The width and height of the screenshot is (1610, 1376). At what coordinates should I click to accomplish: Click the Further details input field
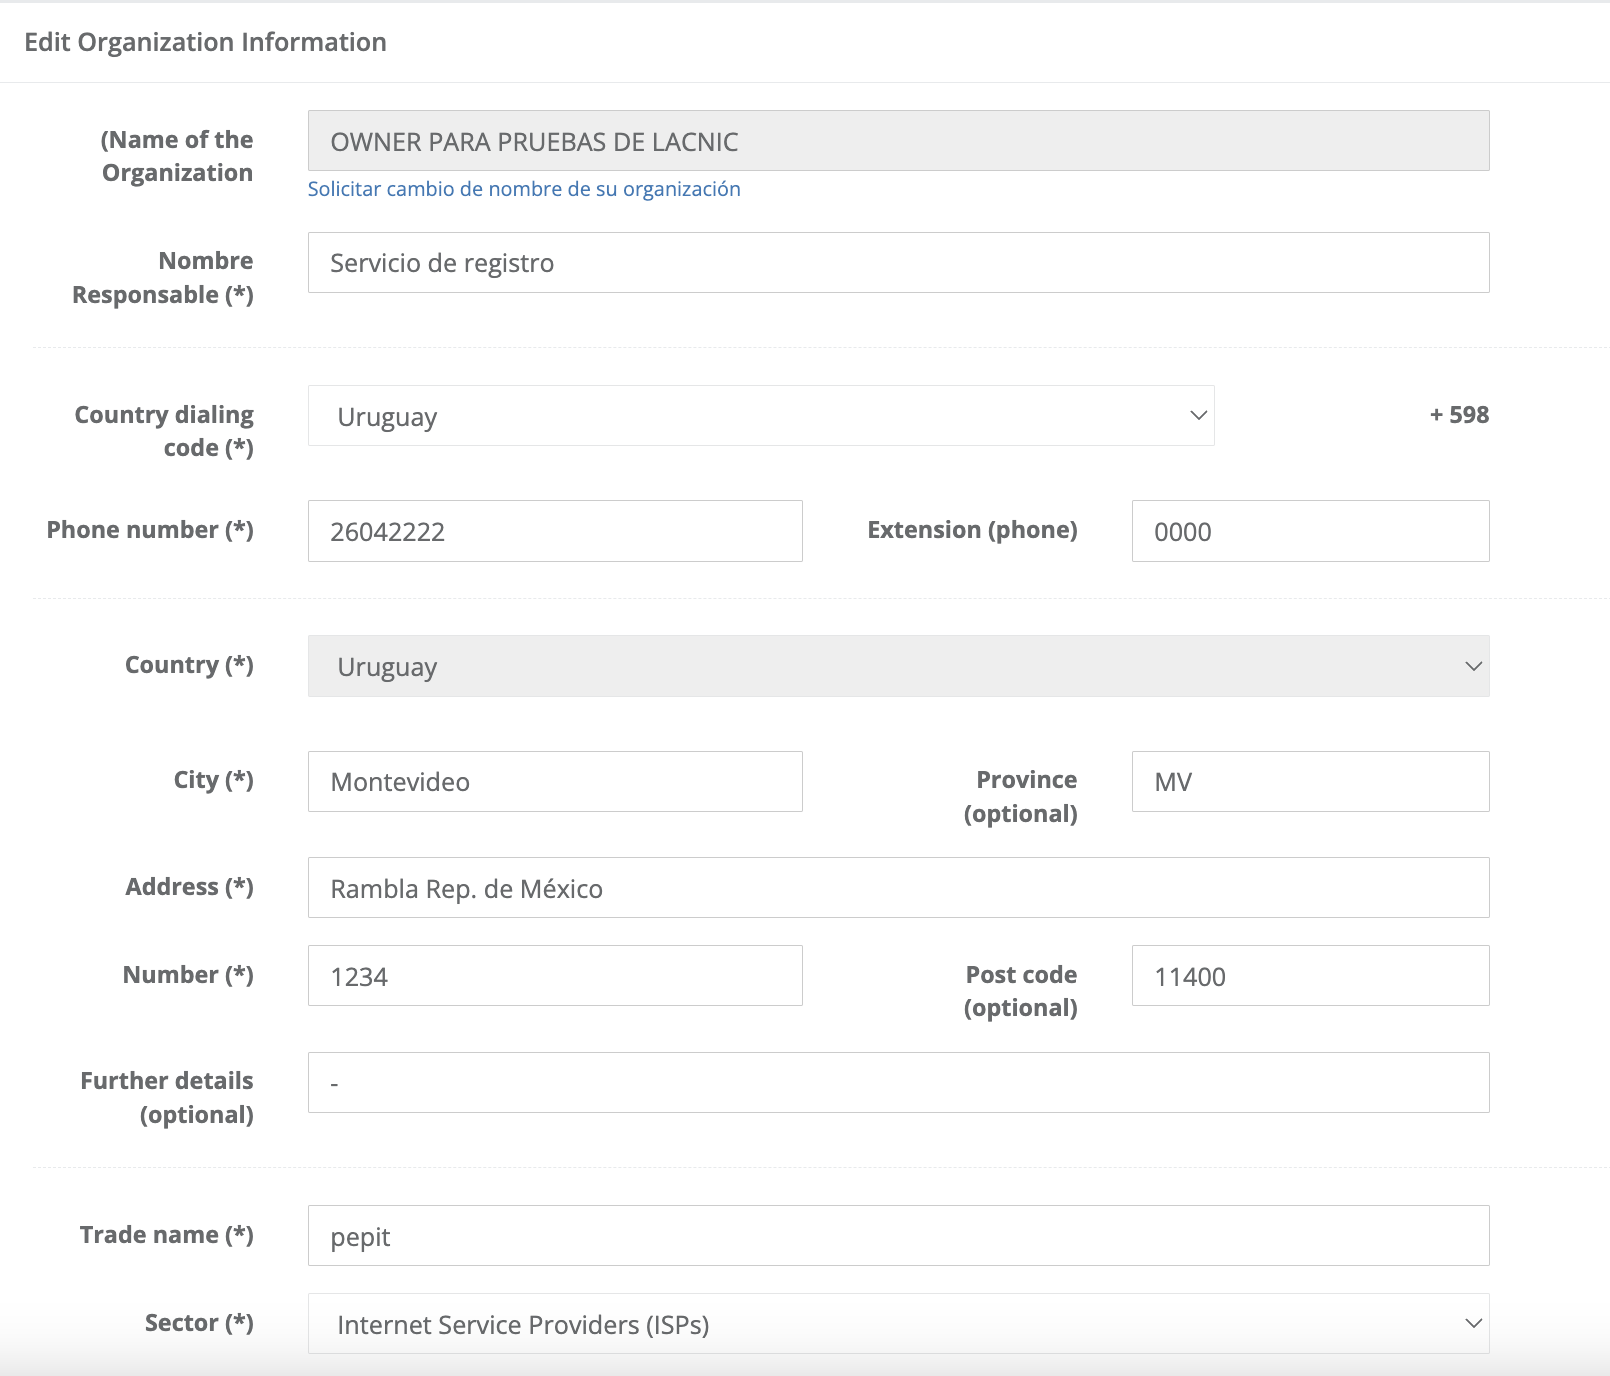(897, 1083)
